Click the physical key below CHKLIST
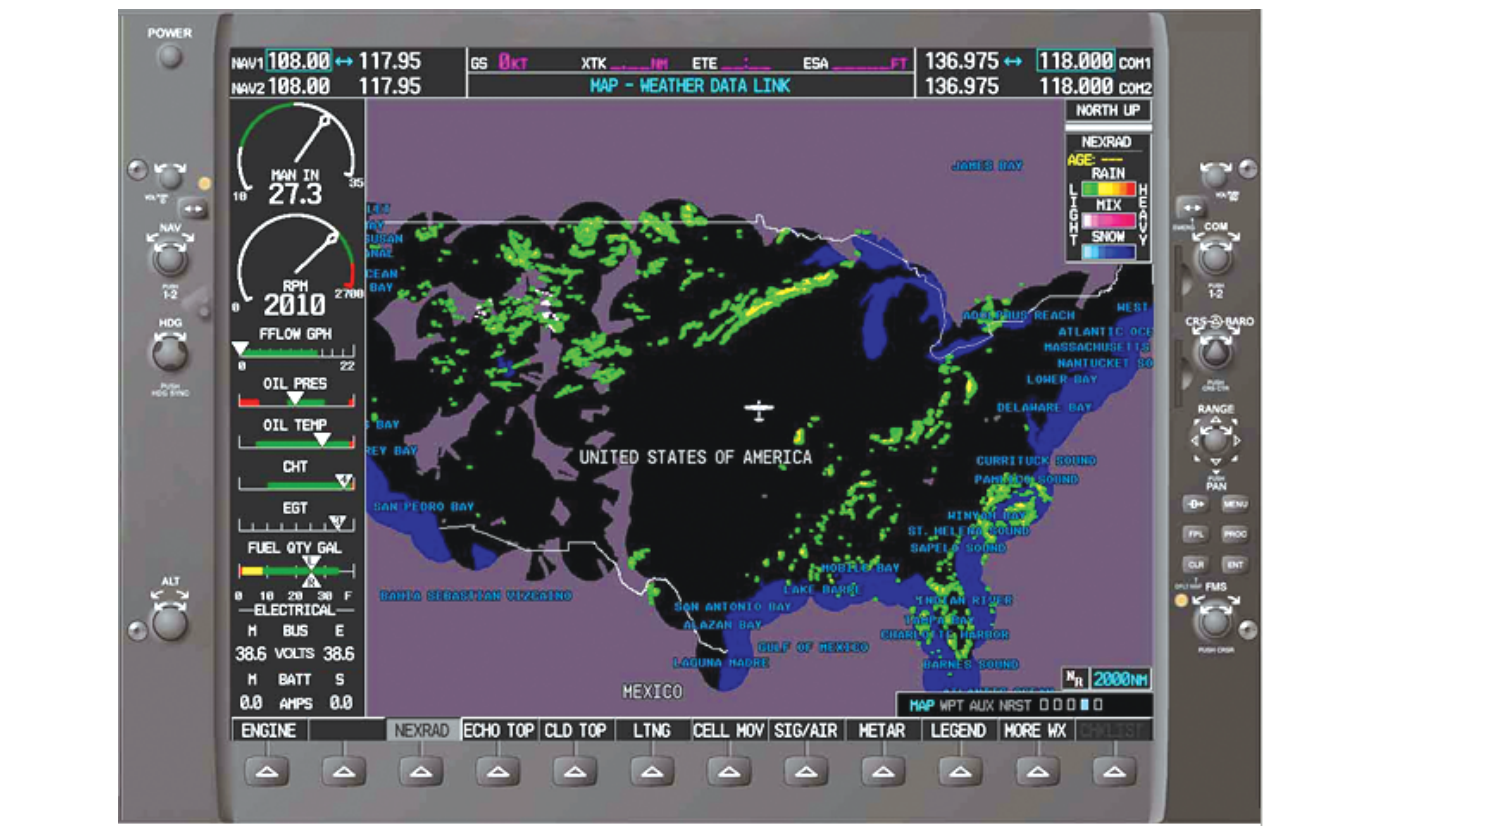 pyautogui.click(x=1114, y=771)
